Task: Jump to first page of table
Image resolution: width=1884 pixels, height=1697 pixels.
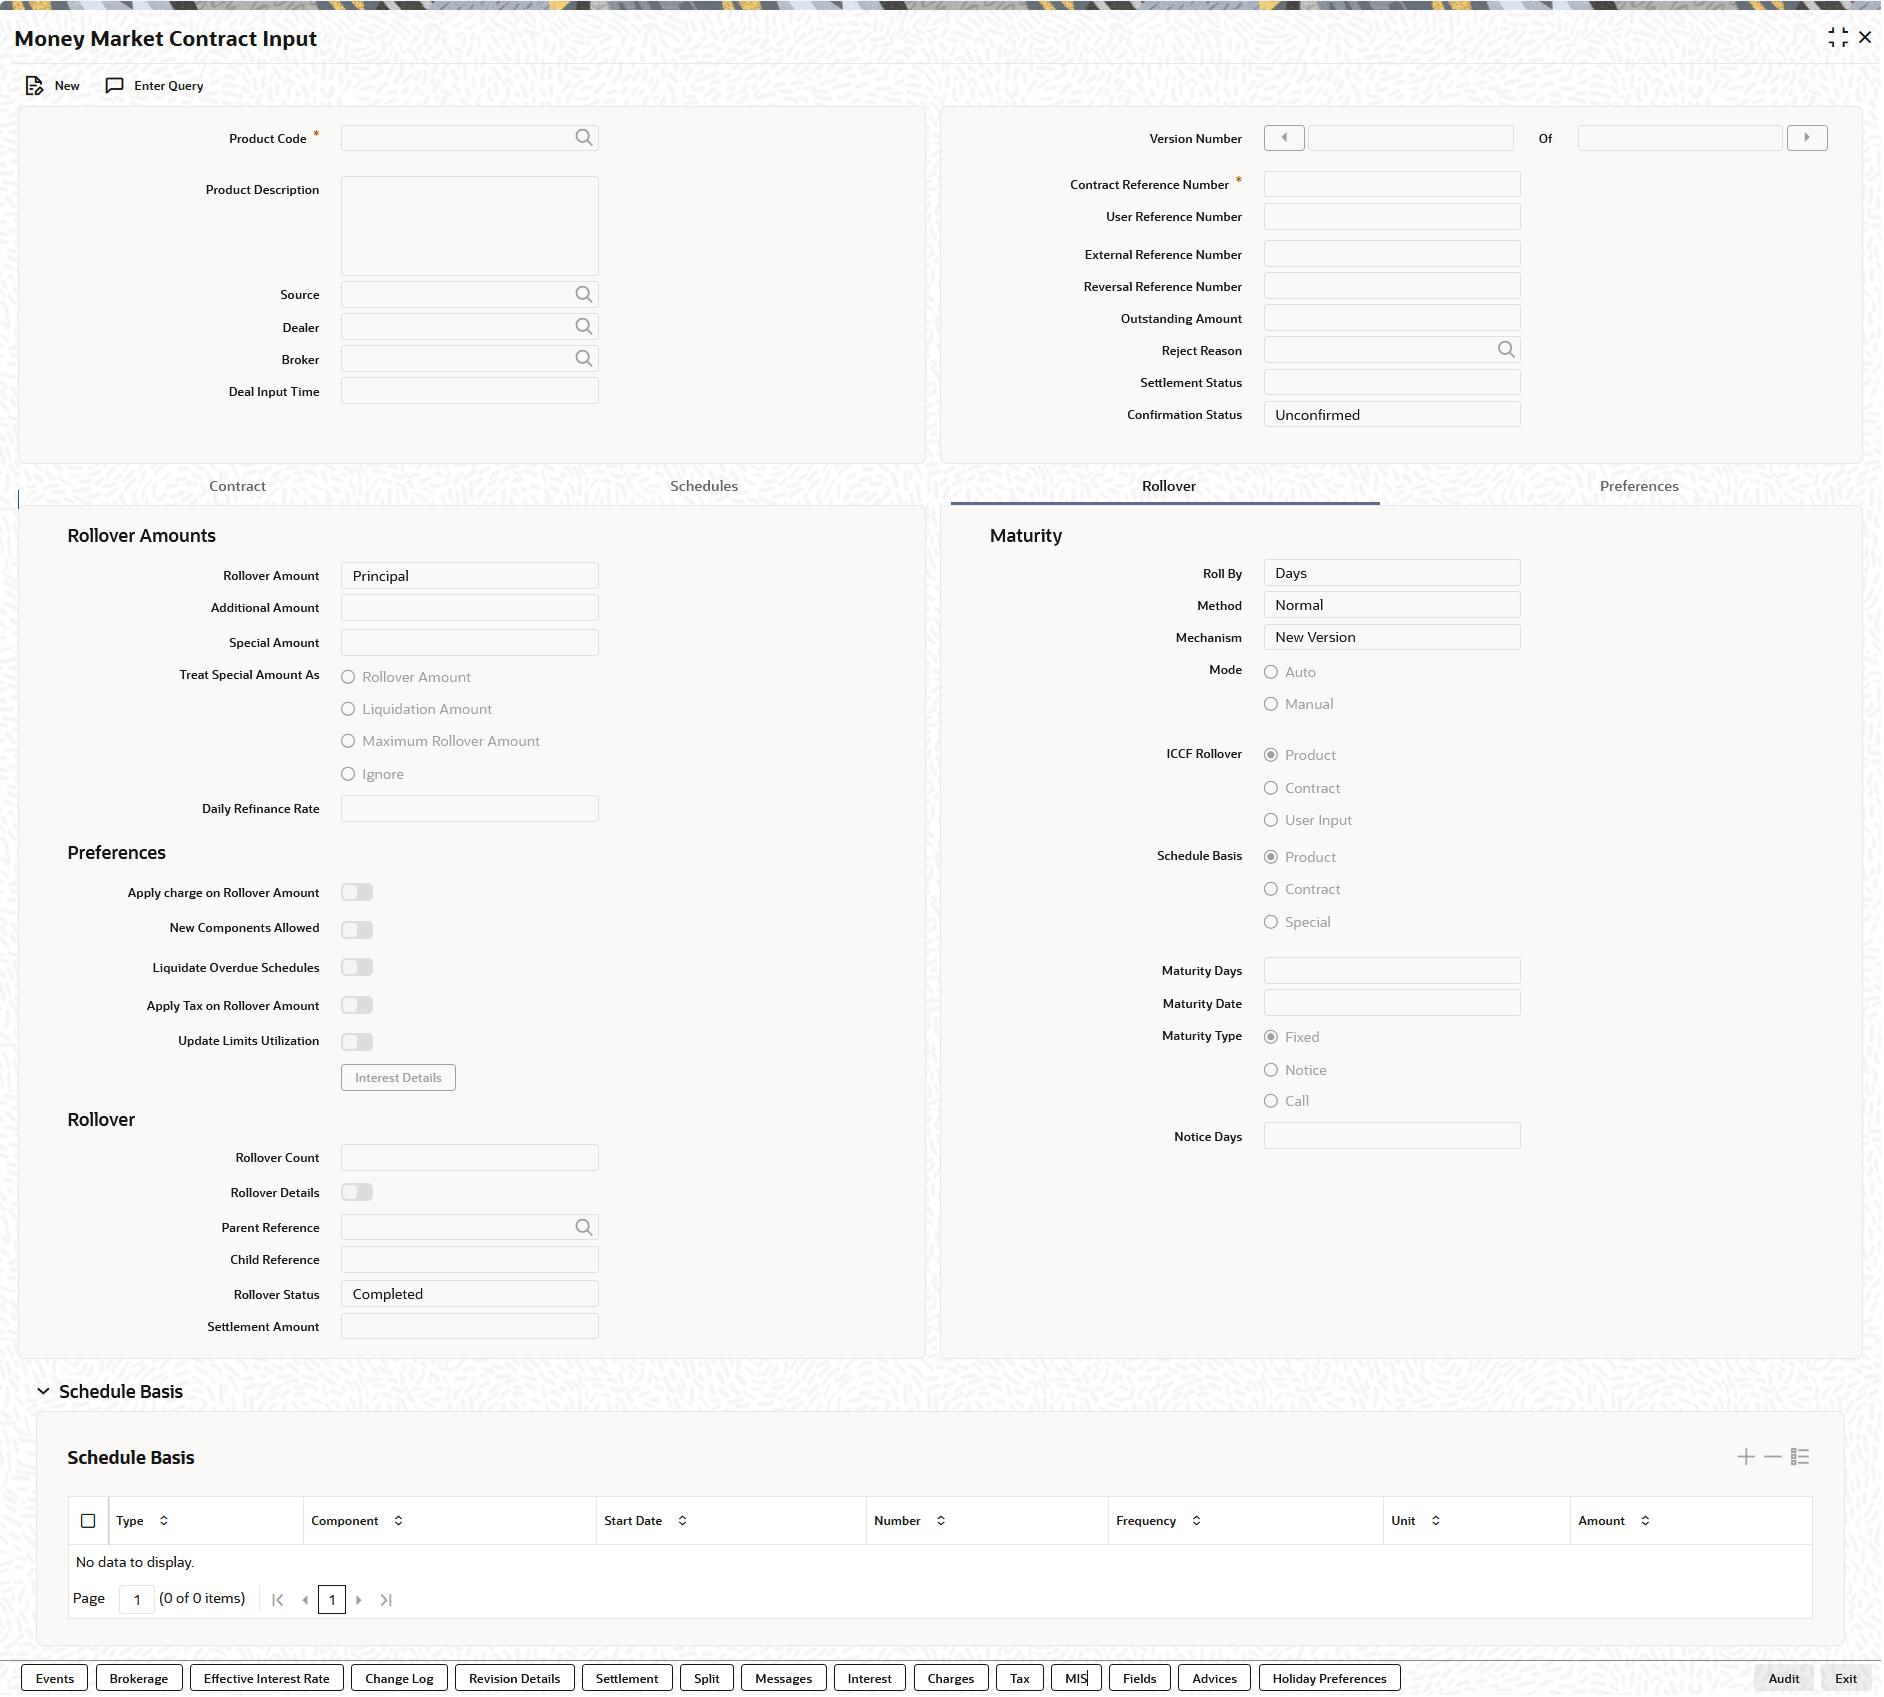Action: click(278, 1600)
